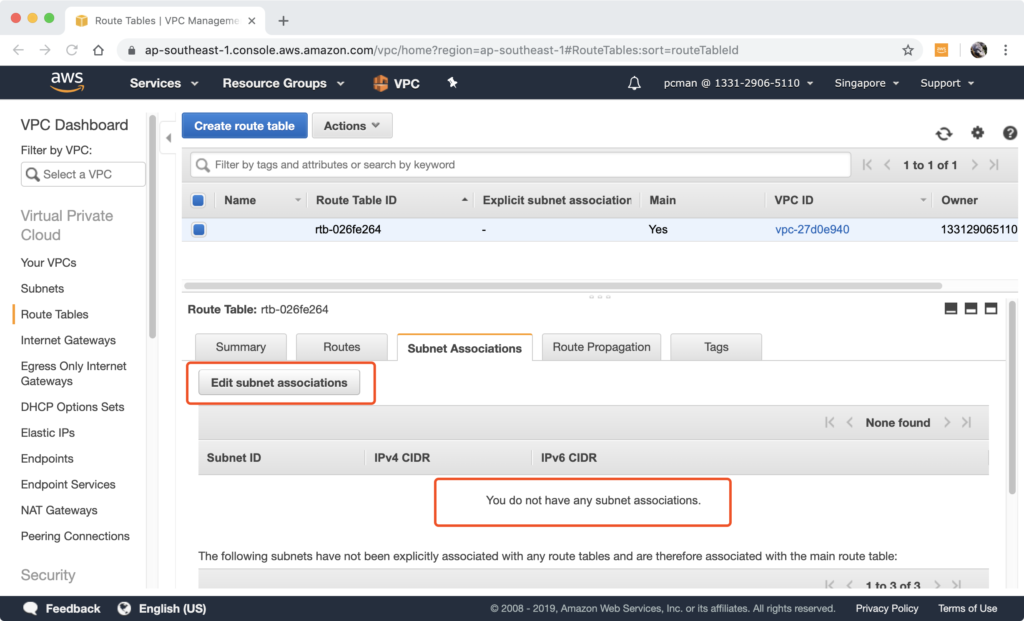Go to next page of route tables

(974, 165)
